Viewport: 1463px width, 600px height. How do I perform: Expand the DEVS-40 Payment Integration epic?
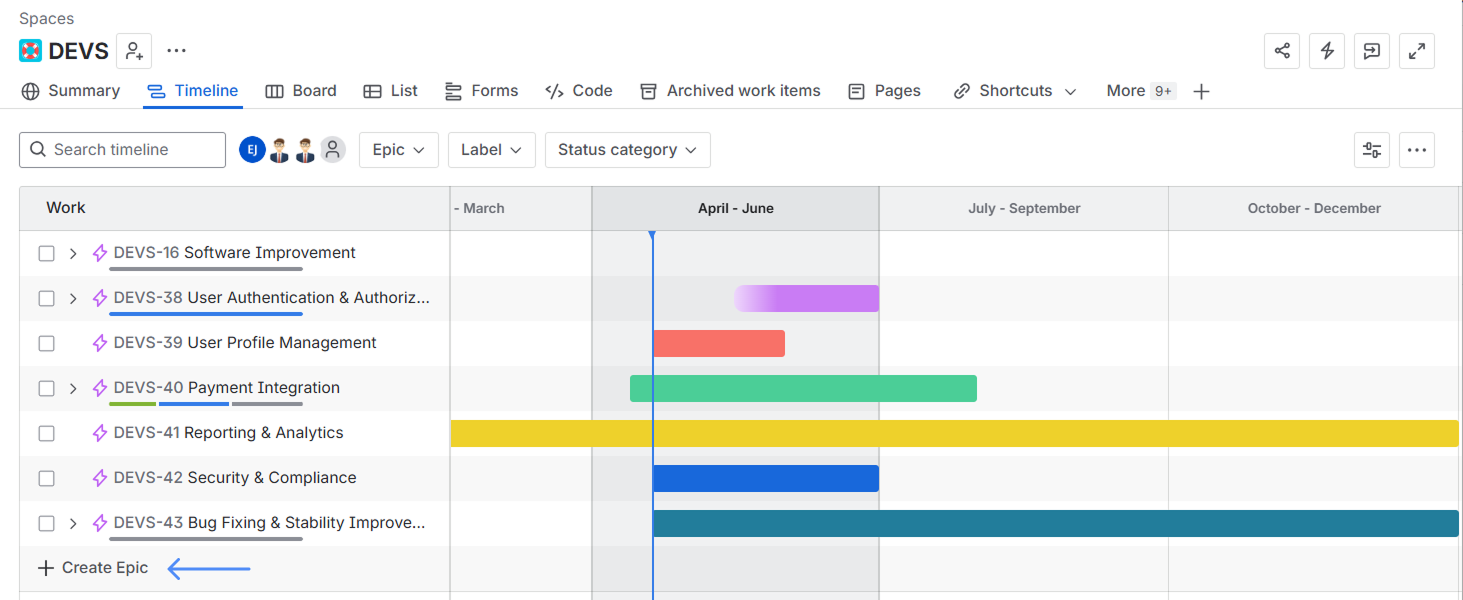pyautogui.click(x=73, y=388)
